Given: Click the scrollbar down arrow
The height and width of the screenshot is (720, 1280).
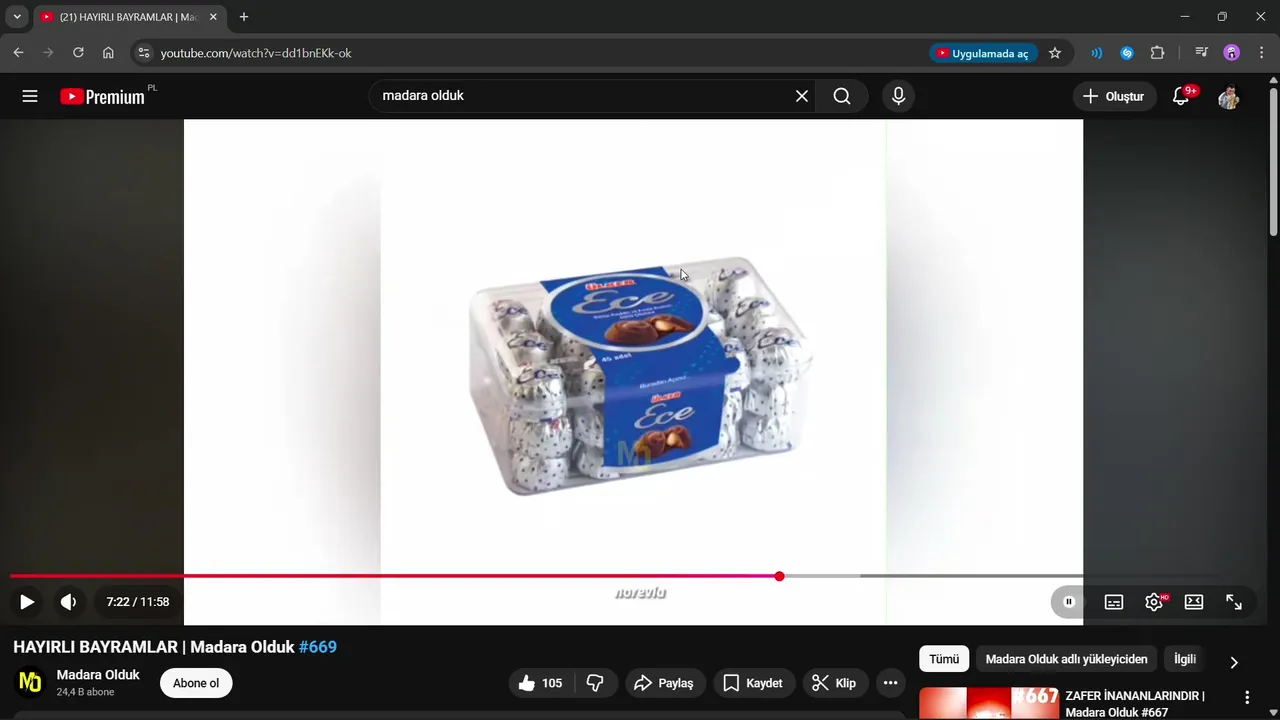Looking at the screenshot, I should (x=1273, y=713).
